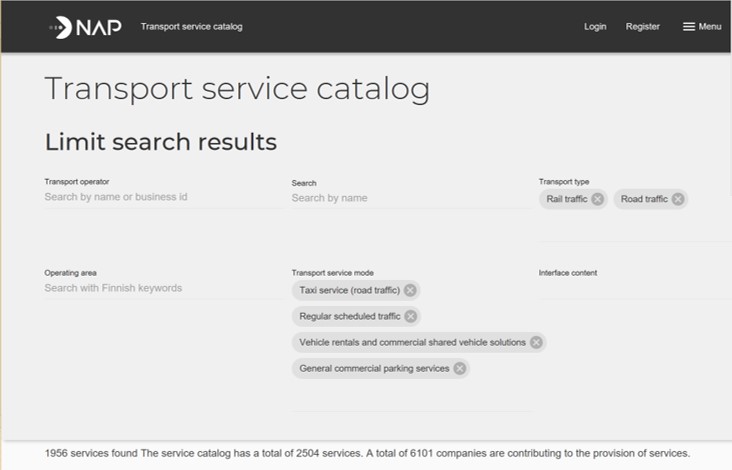
Task: Remove General commercial parking services chip
Action: pos(459,369)
